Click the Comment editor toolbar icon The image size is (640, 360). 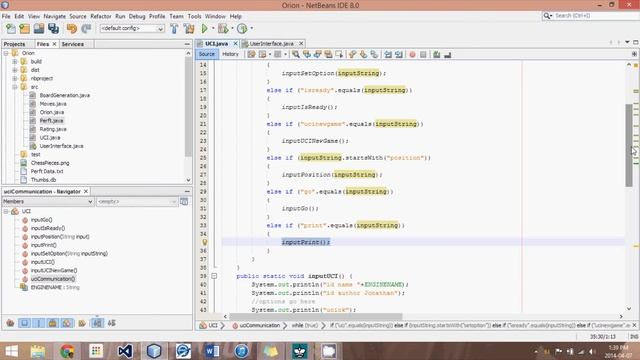pyautogui.click(x=436, y=54)
